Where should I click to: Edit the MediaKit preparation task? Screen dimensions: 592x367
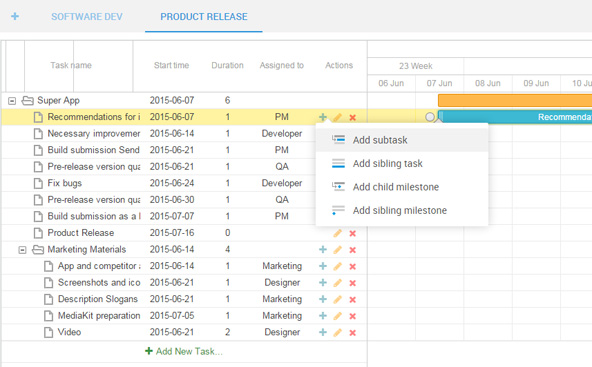(x=338, y=316)
